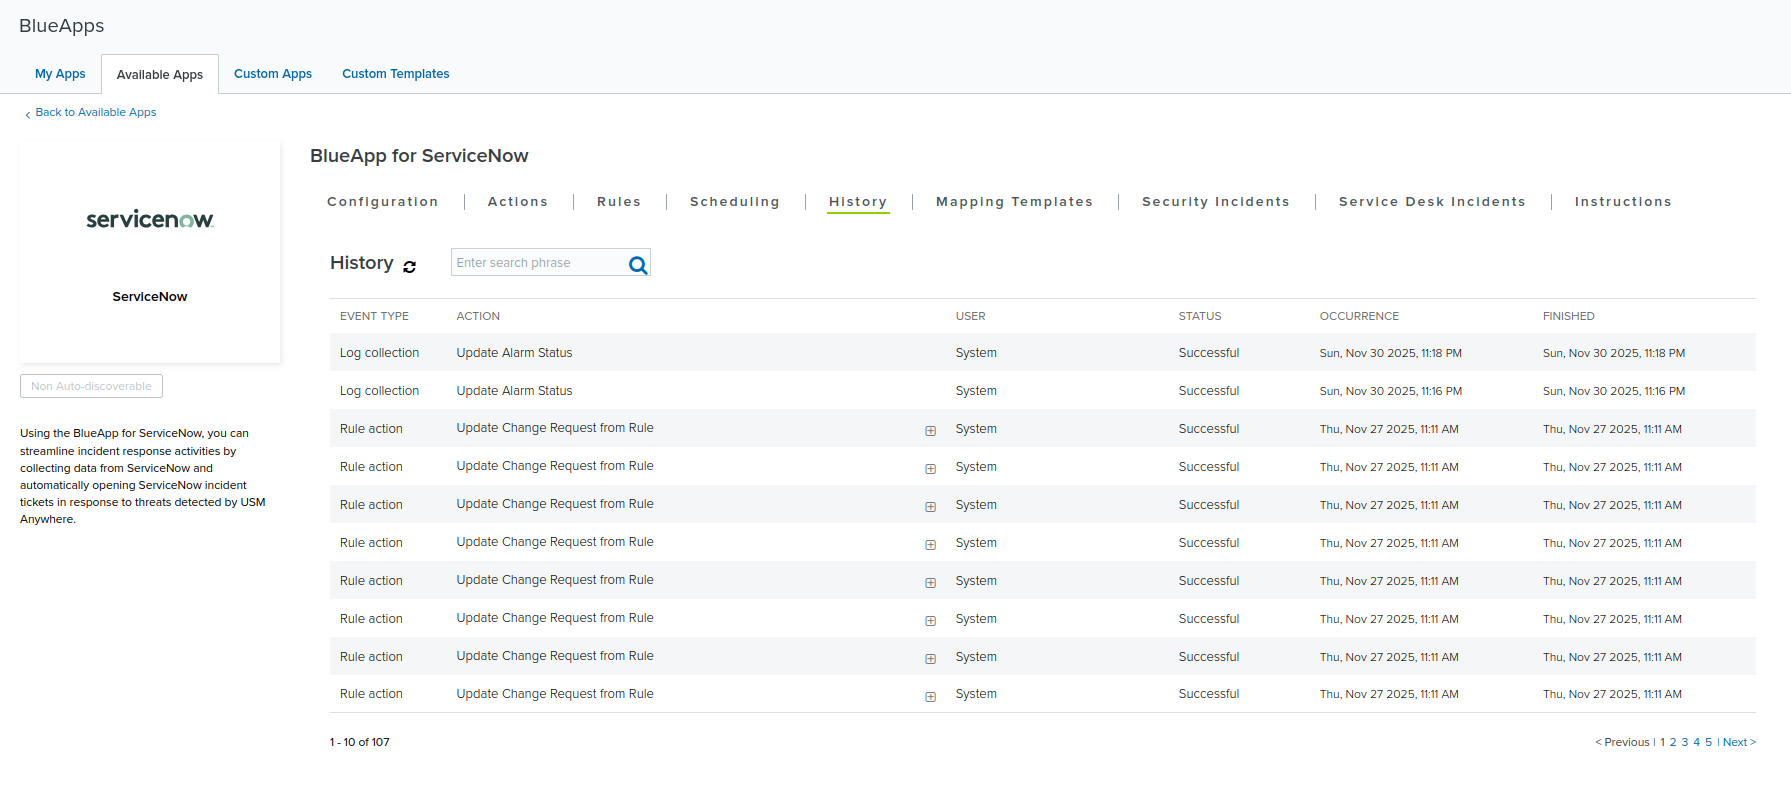
Task: Expand the fifth Update Change Request row
Action: (x=930, y=583)
